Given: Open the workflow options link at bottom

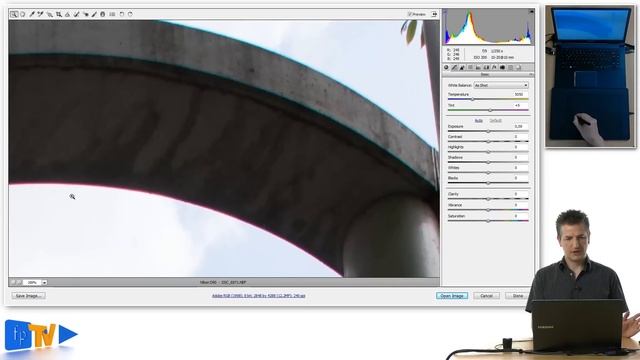Looking at the screenshot, I should [x=258, y=296].
